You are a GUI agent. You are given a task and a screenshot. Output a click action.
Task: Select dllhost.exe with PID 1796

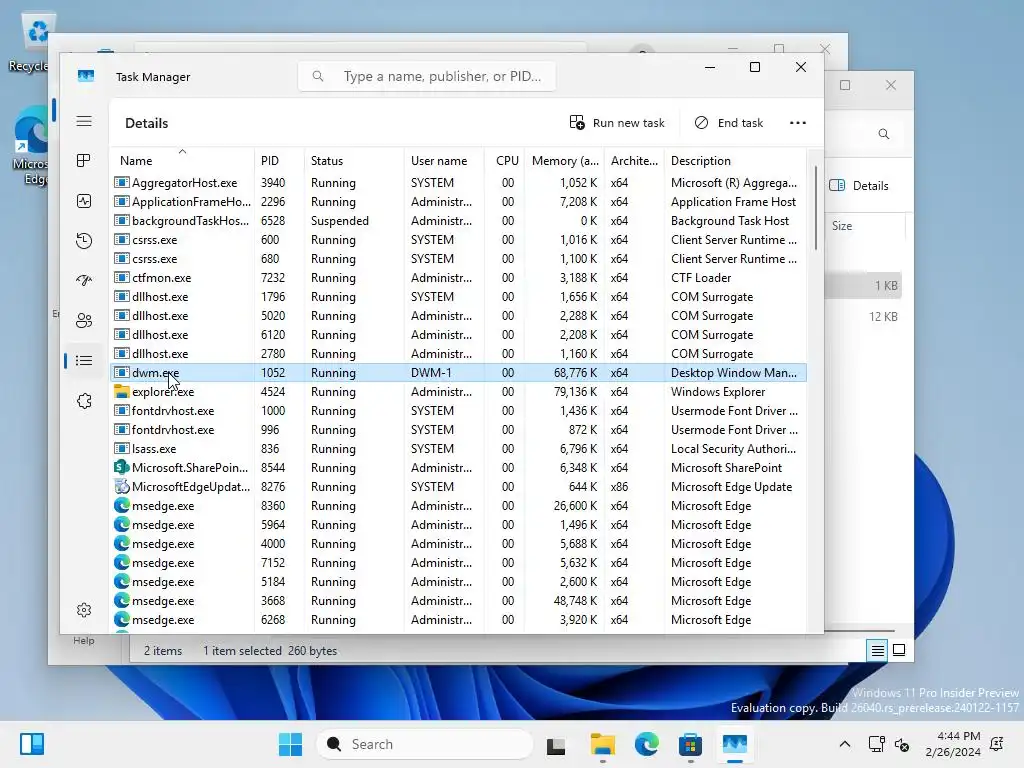[458, 296]
